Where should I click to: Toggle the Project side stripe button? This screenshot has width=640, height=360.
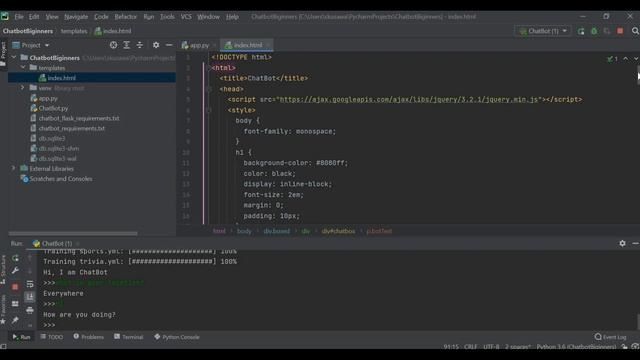click(x=3, y=53)
